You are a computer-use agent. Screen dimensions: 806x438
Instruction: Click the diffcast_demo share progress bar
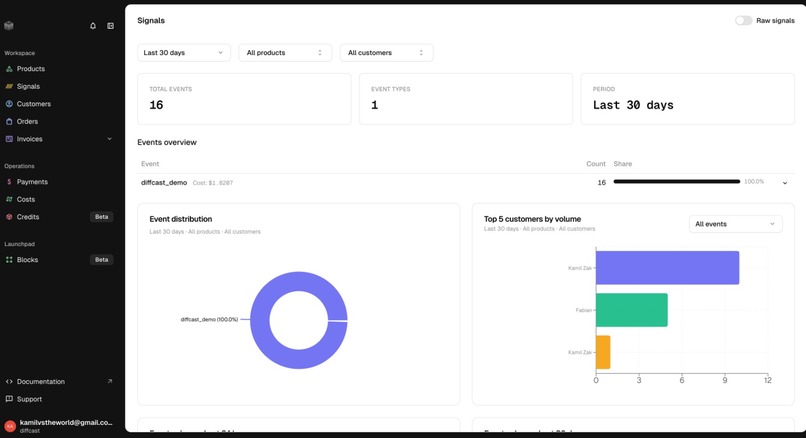coord(676,181)
